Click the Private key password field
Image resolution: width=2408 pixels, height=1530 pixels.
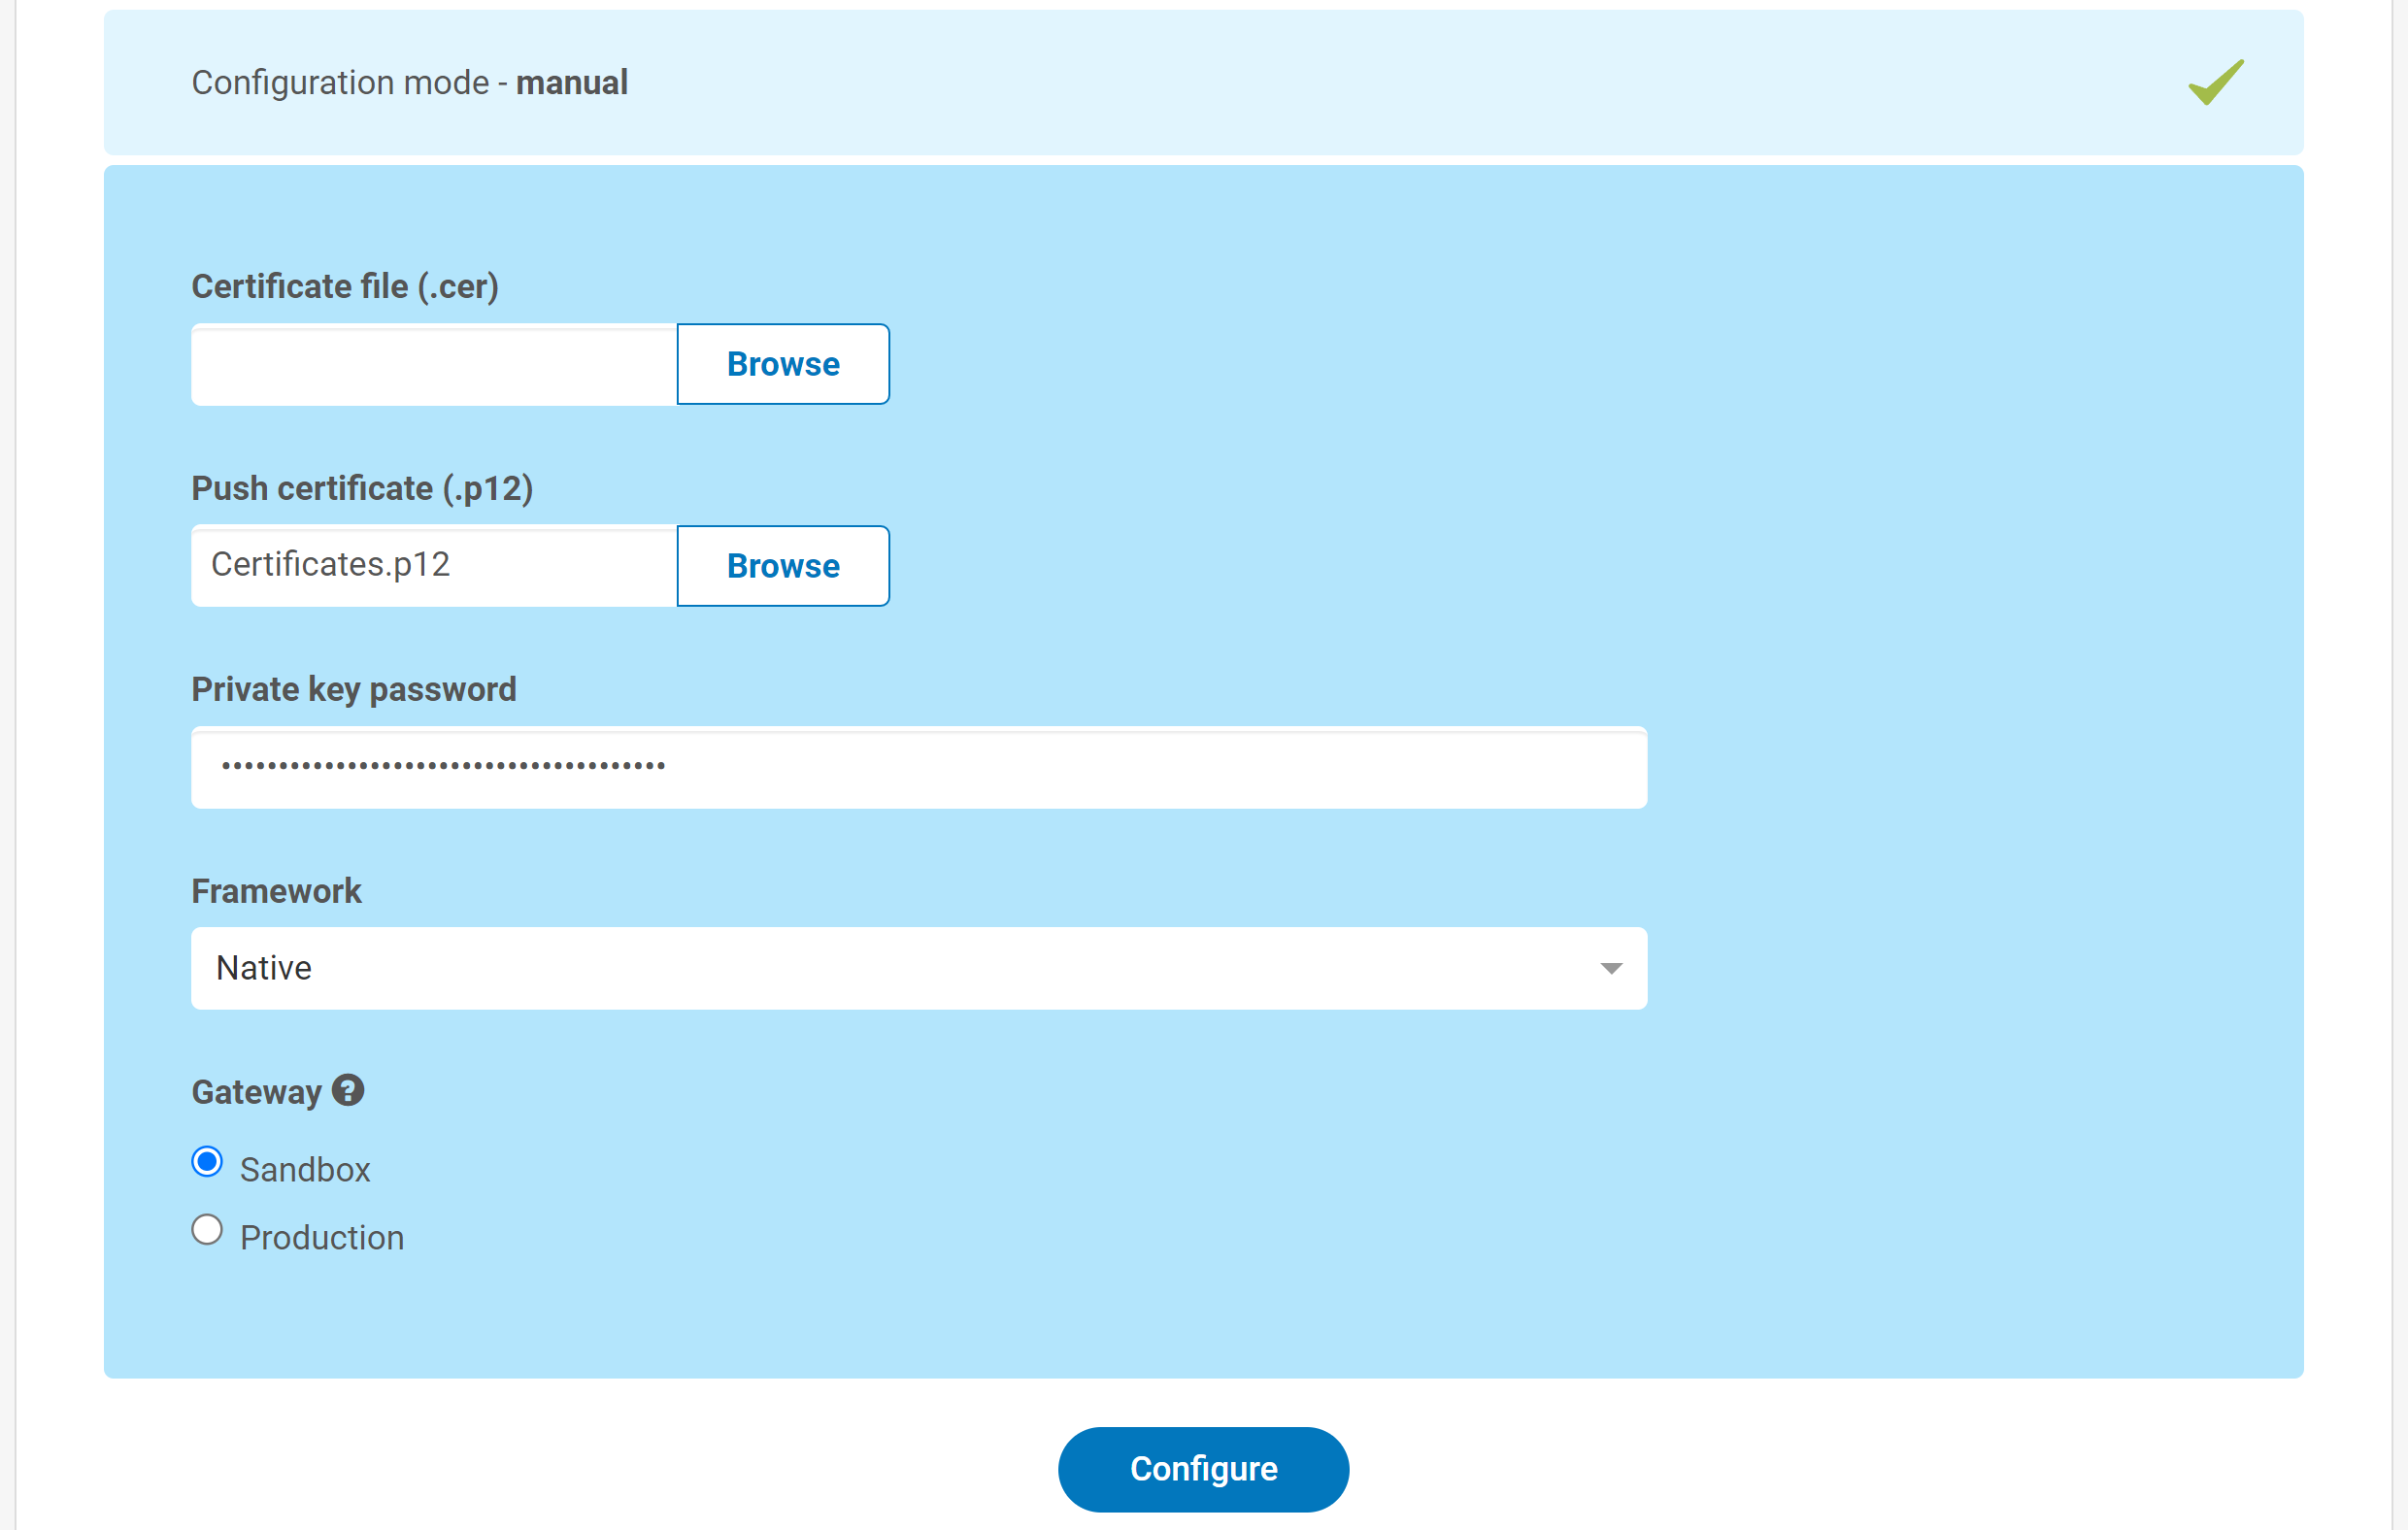[x=918, y=767]
